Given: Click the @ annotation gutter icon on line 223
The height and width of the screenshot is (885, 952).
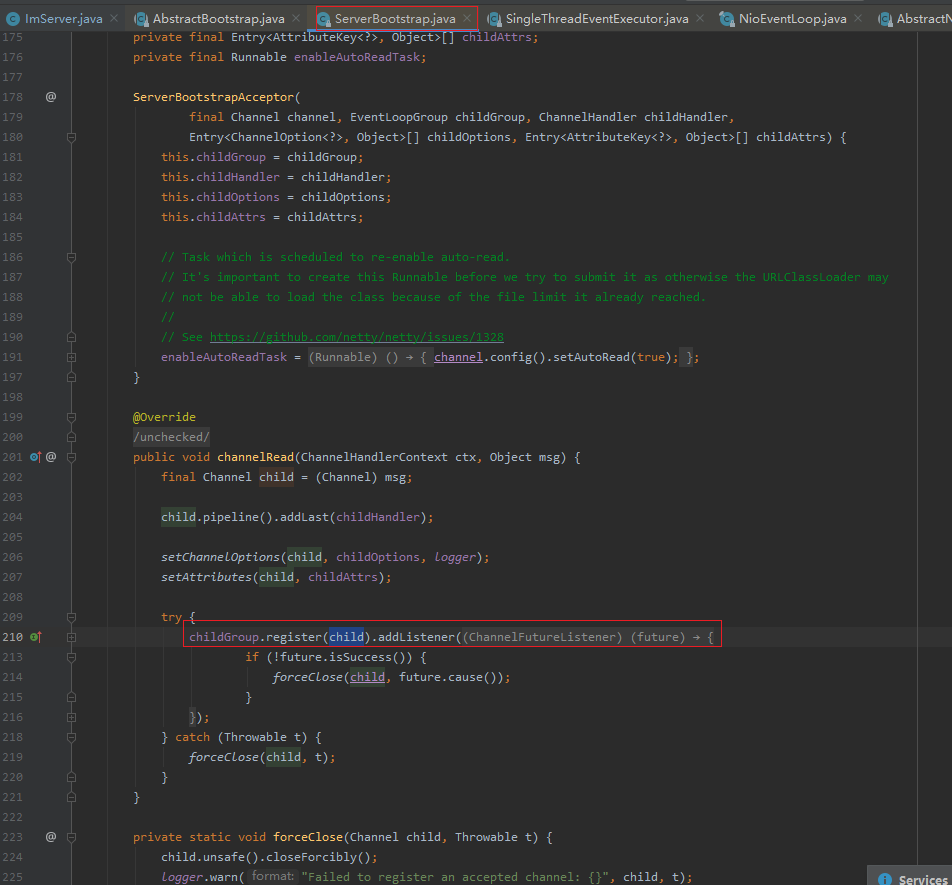Looking at the screenshot, I should click(x=51, y=837).
